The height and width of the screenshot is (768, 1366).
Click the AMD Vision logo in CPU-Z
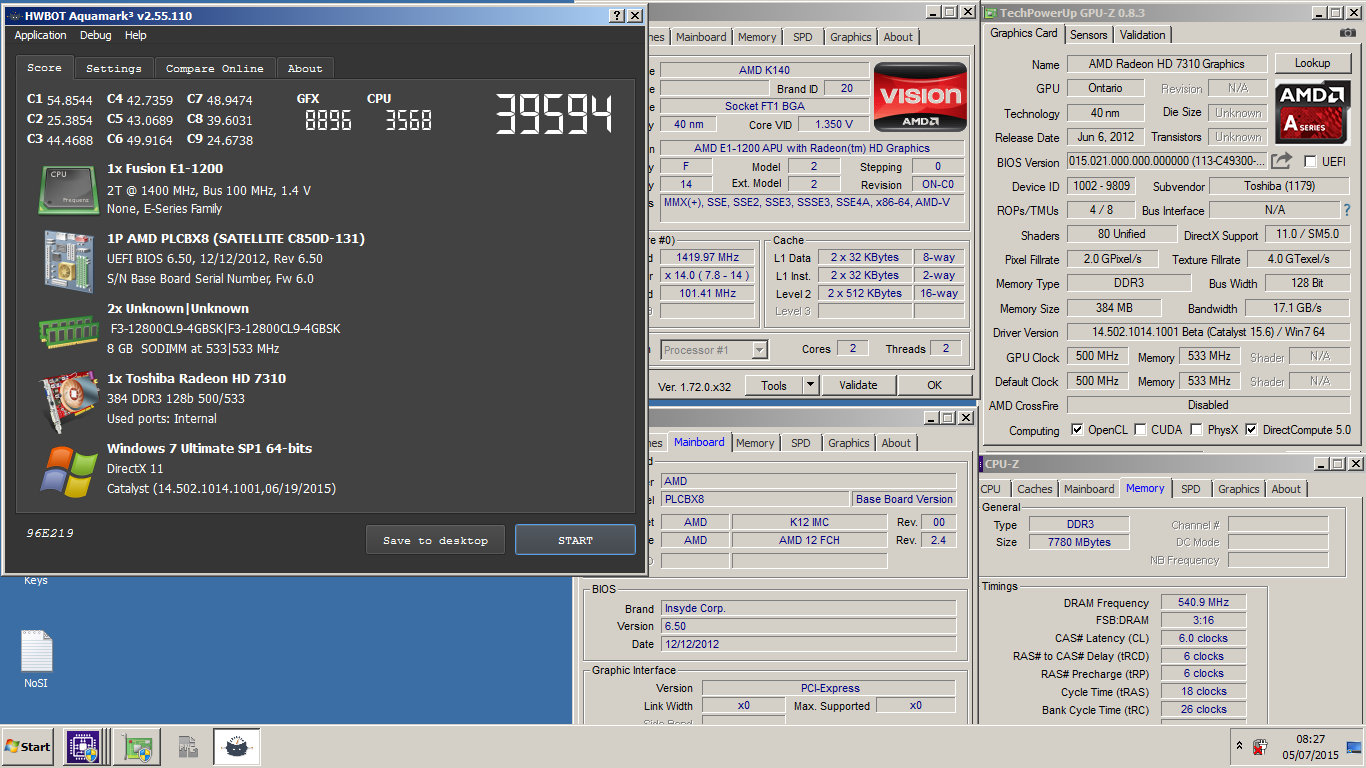(x=920, y=98)
